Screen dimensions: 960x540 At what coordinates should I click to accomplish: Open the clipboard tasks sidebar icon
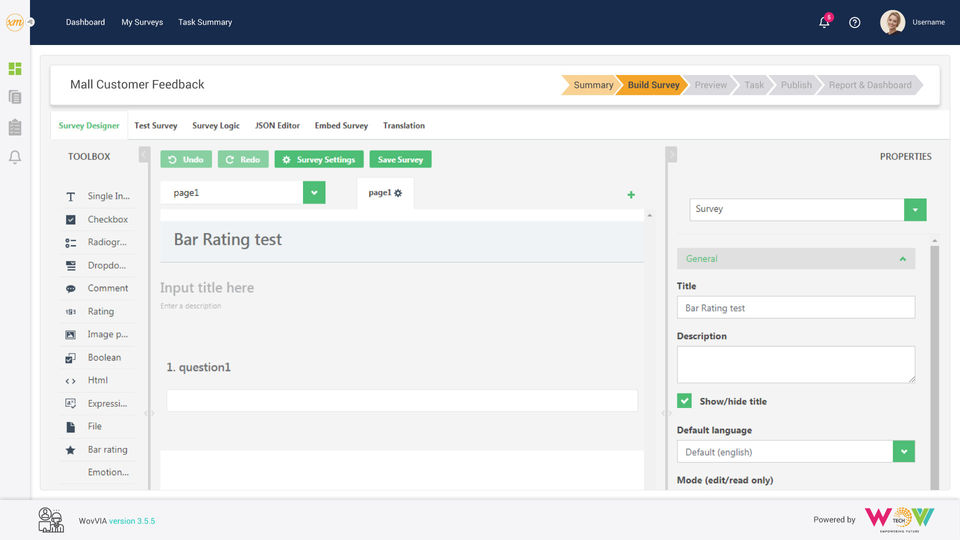coord(15,127)
